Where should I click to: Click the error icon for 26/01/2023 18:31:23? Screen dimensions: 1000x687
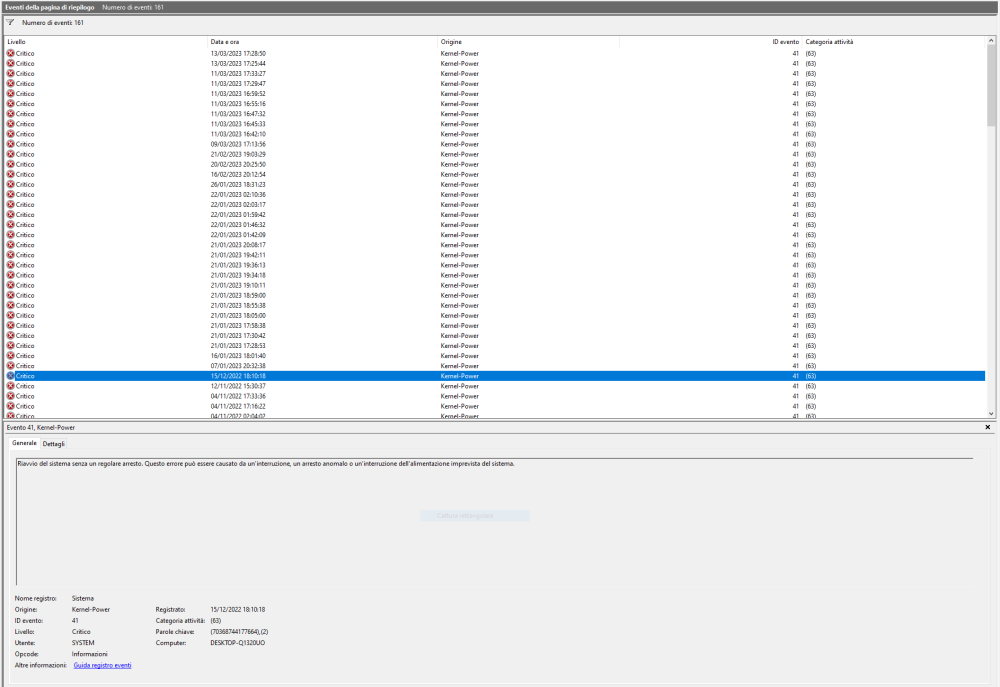point(10,184)
